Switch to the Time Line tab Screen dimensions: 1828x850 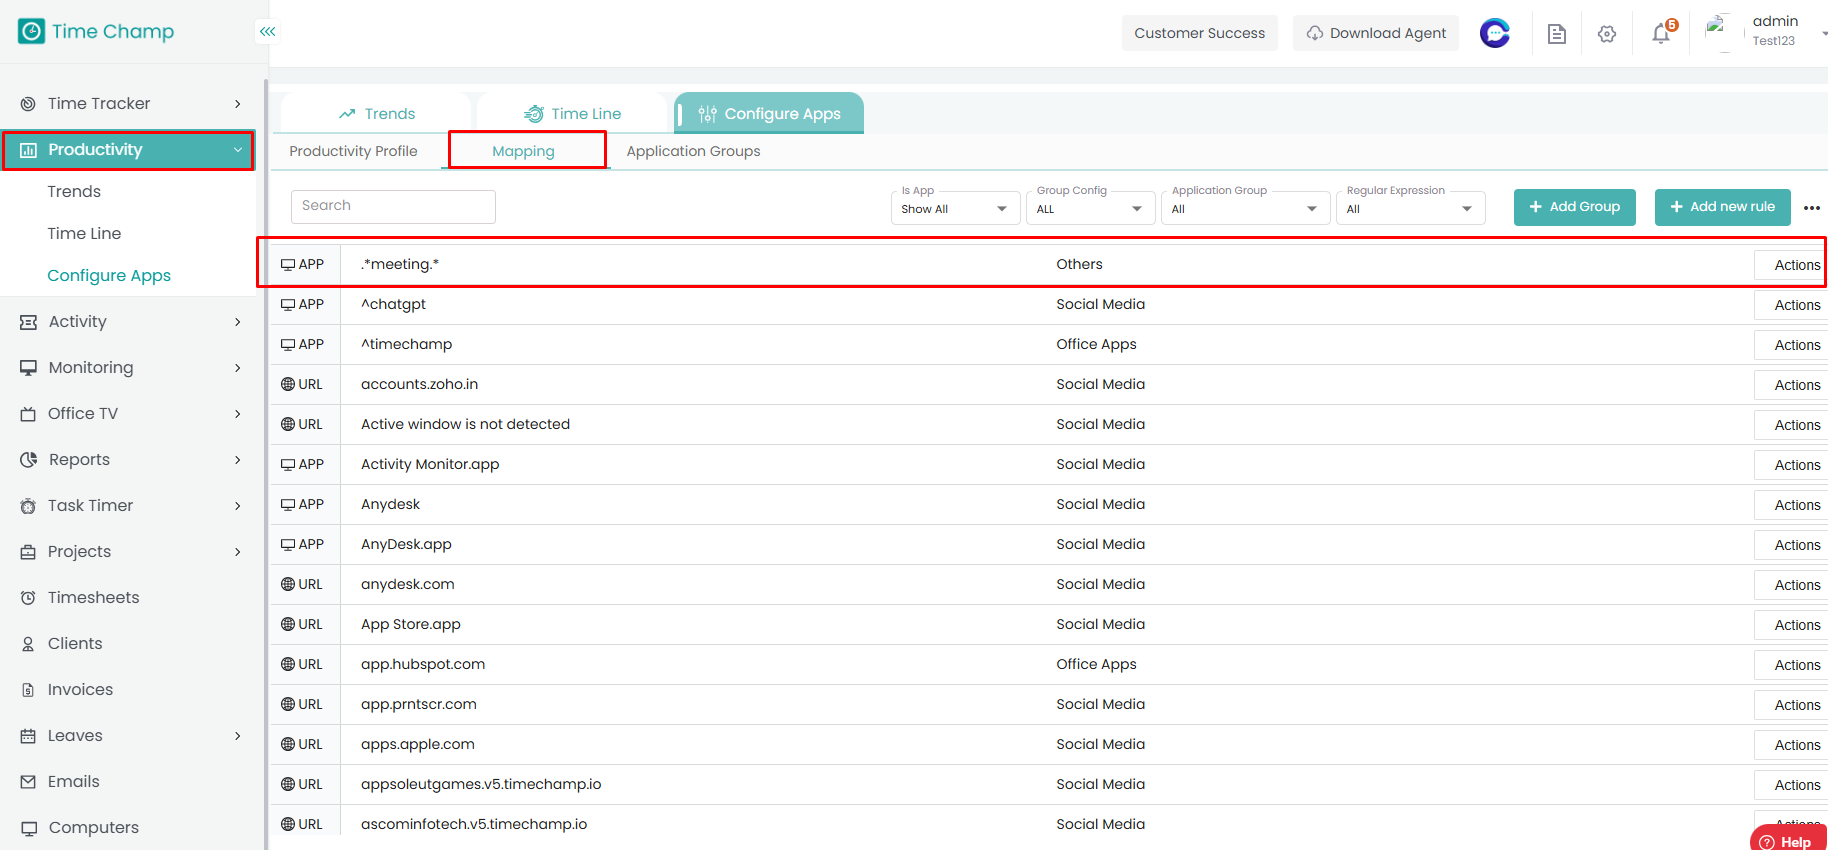[x=572, y=113]
